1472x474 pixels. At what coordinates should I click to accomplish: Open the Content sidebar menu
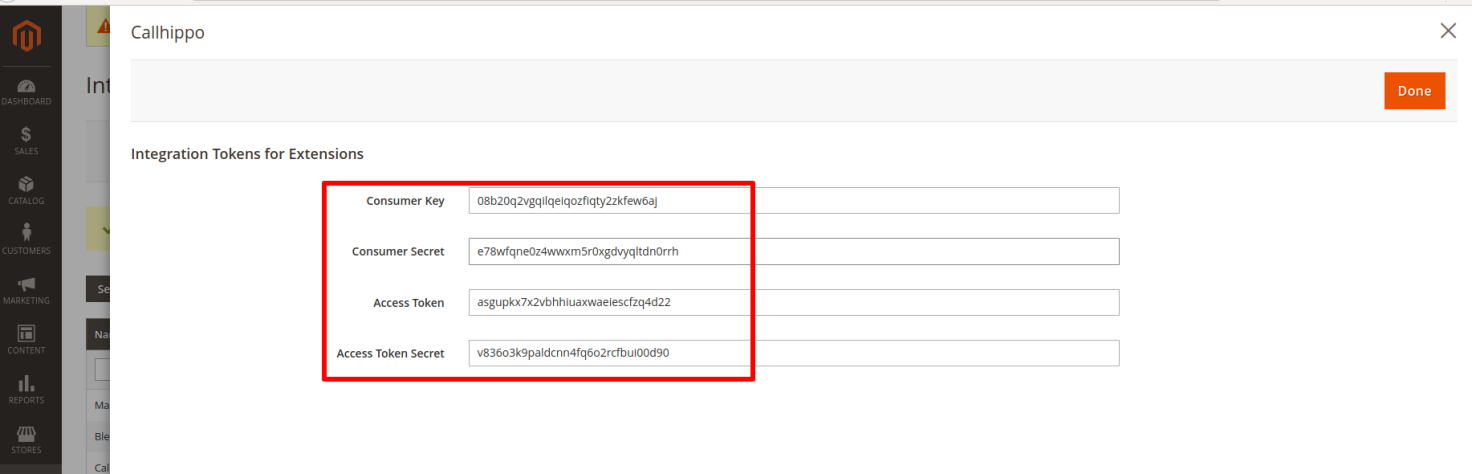pos(27,340)
